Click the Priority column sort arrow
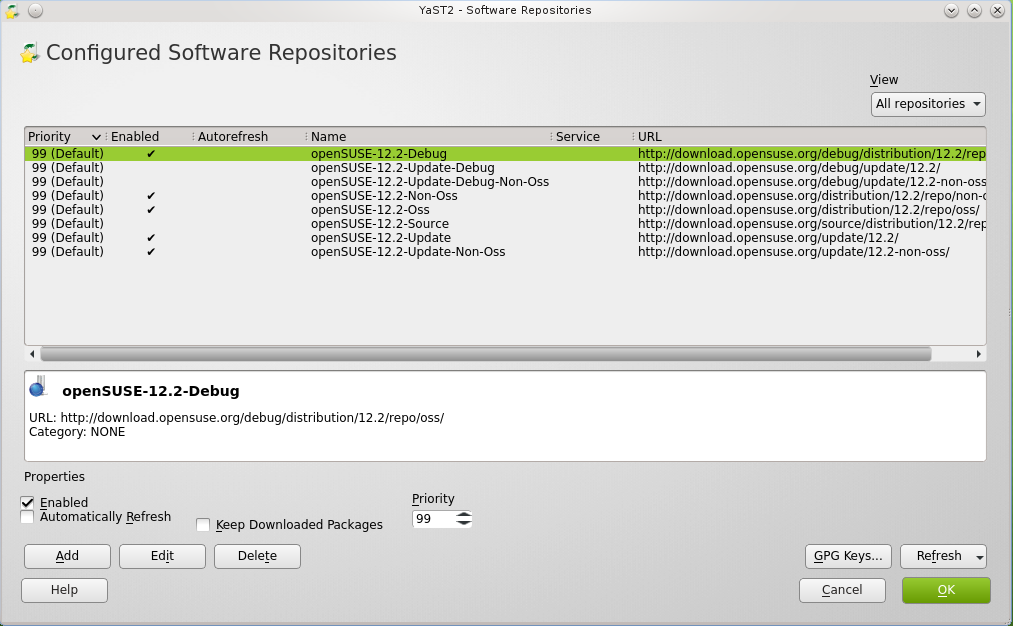 [96, 137]
